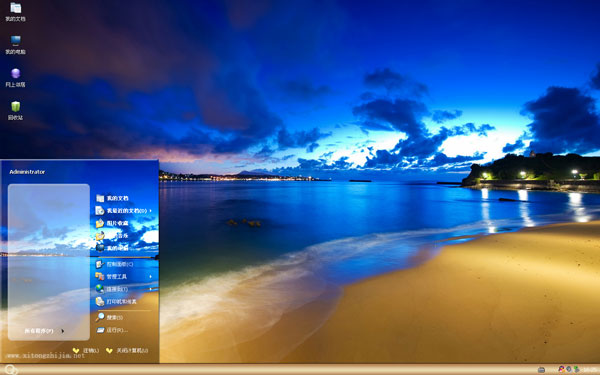The height and width of the screenshot is (375, 600).
Task: Select the 回收站 recycle bin desktop icon
Action: pos(15,111)
